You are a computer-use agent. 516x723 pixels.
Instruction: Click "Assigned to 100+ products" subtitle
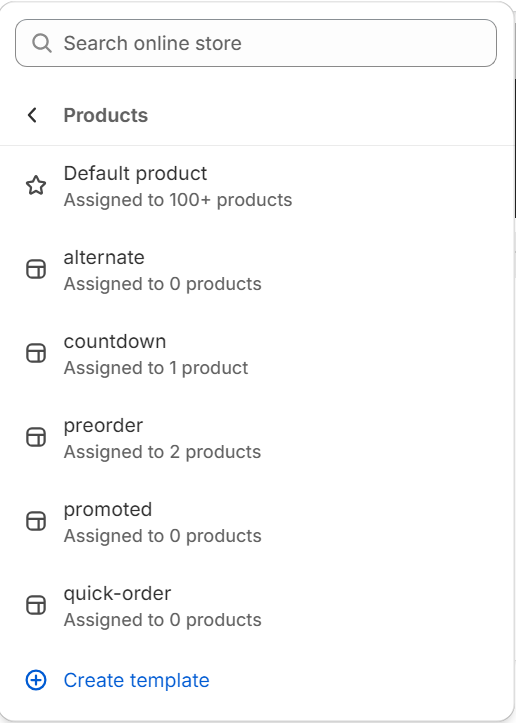[178, 200]
